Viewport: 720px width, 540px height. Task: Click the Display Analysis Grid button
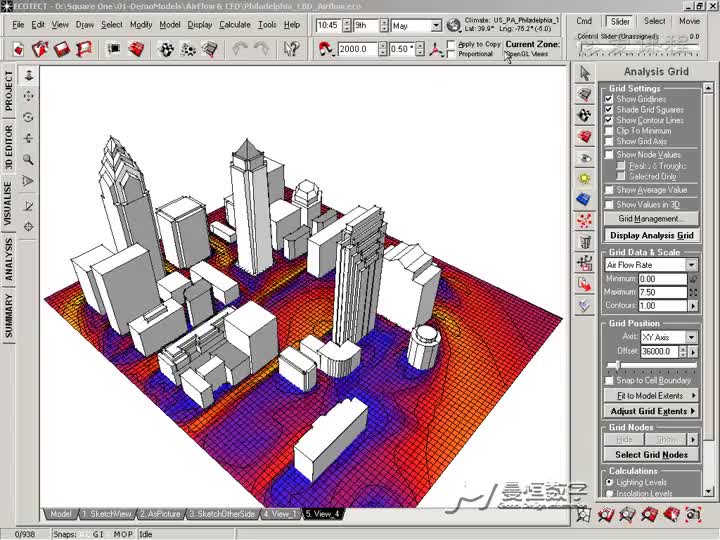651,236
